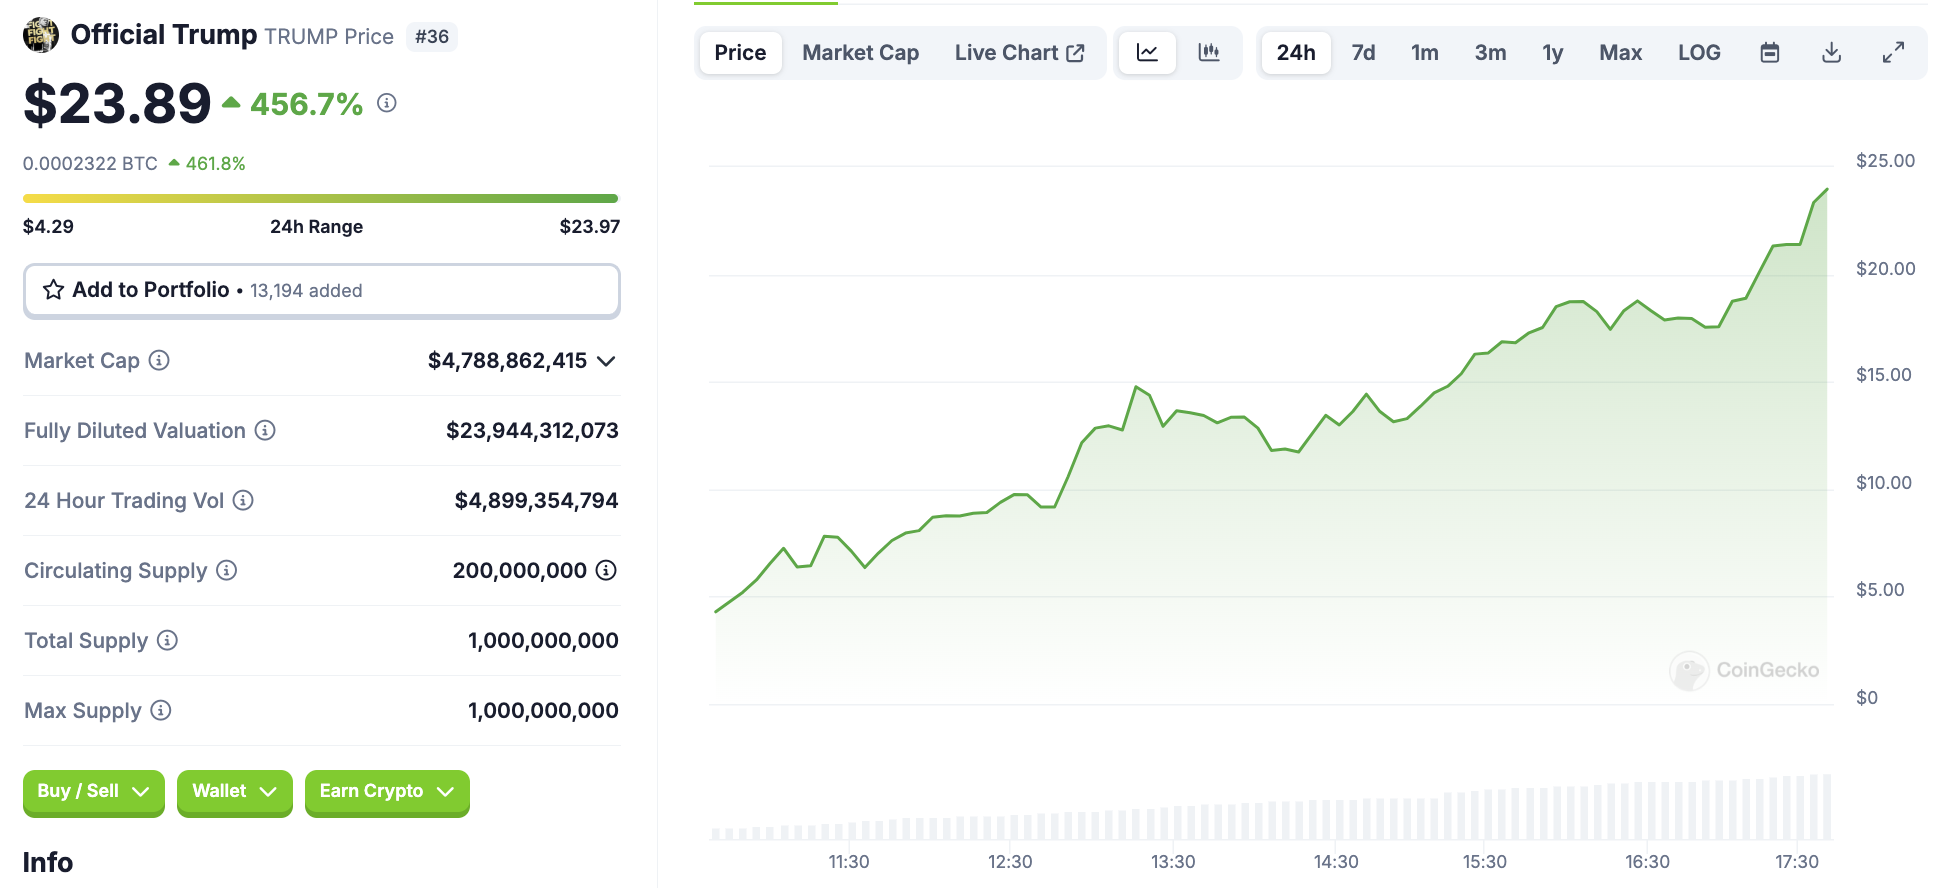Expand chart to fullscreen
The height and width of the screenshot is (888, 1940).
[1893, 53]
